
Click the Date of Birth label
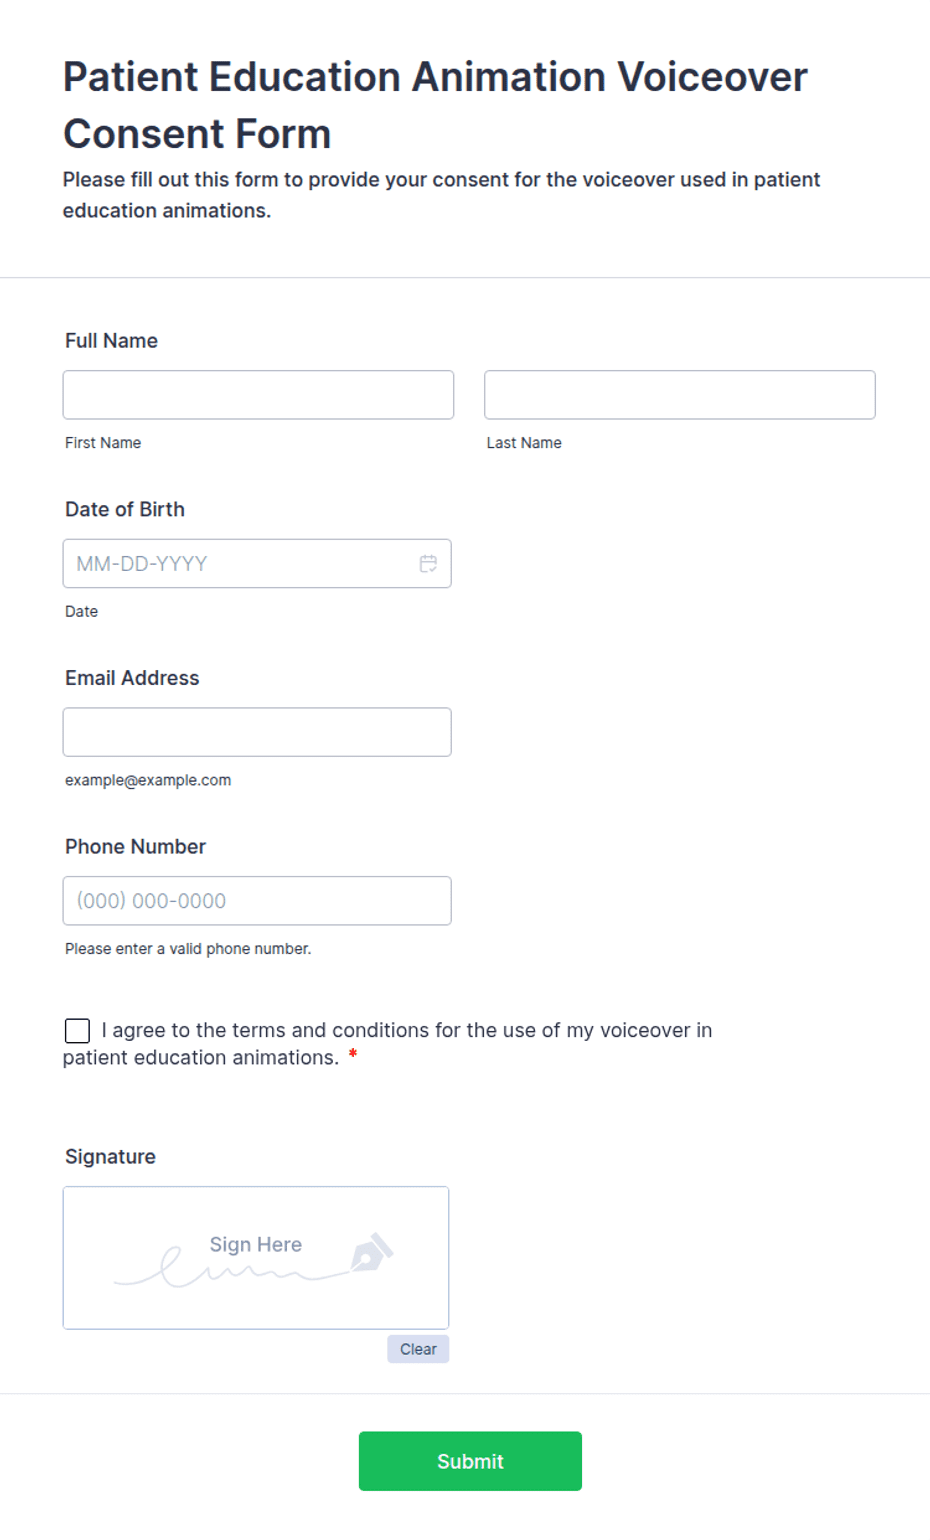pyautogui.click(x=125, y=509)
